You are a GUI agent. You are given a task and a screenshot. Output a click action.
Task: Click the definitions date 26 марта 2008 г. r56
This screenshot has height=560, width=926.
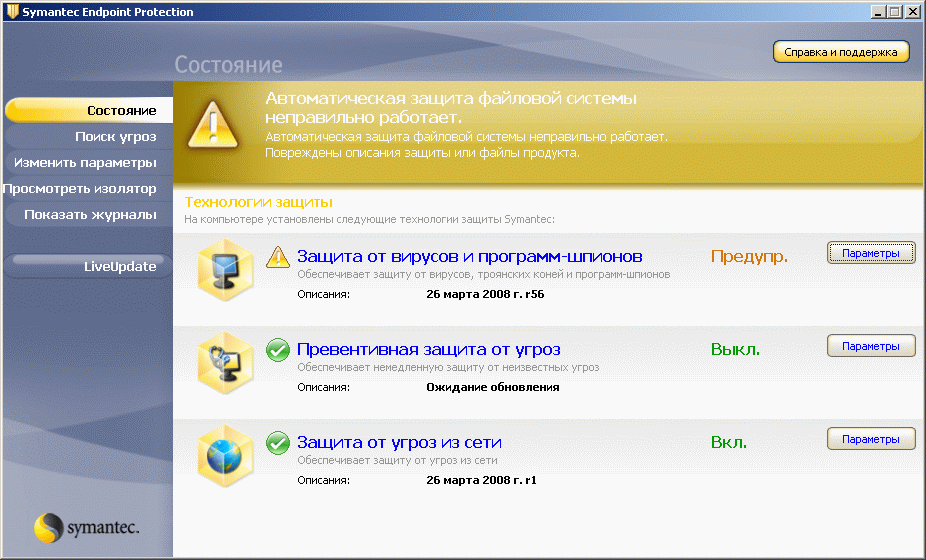pos(485,294)
